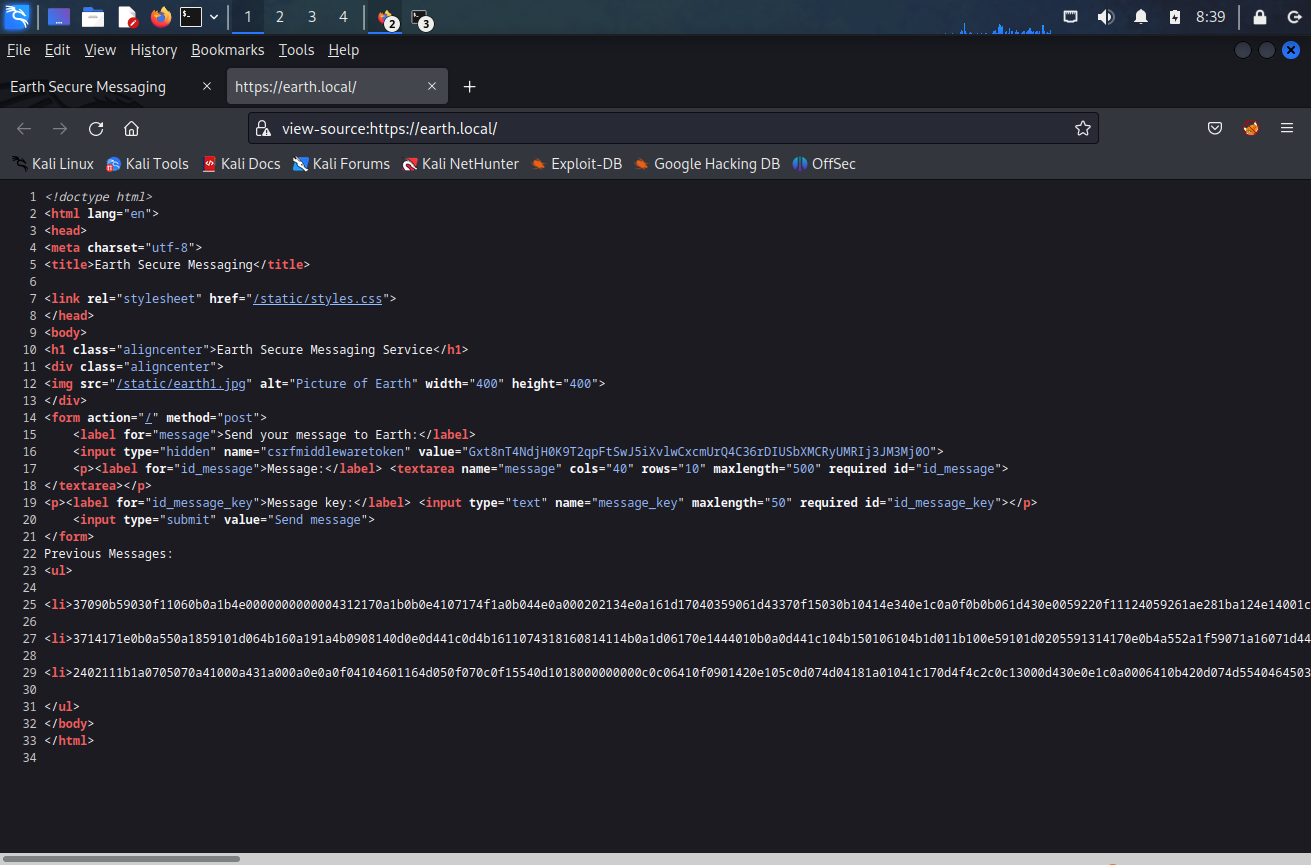Open the Exploit-DB bookmark

point(577,164)
